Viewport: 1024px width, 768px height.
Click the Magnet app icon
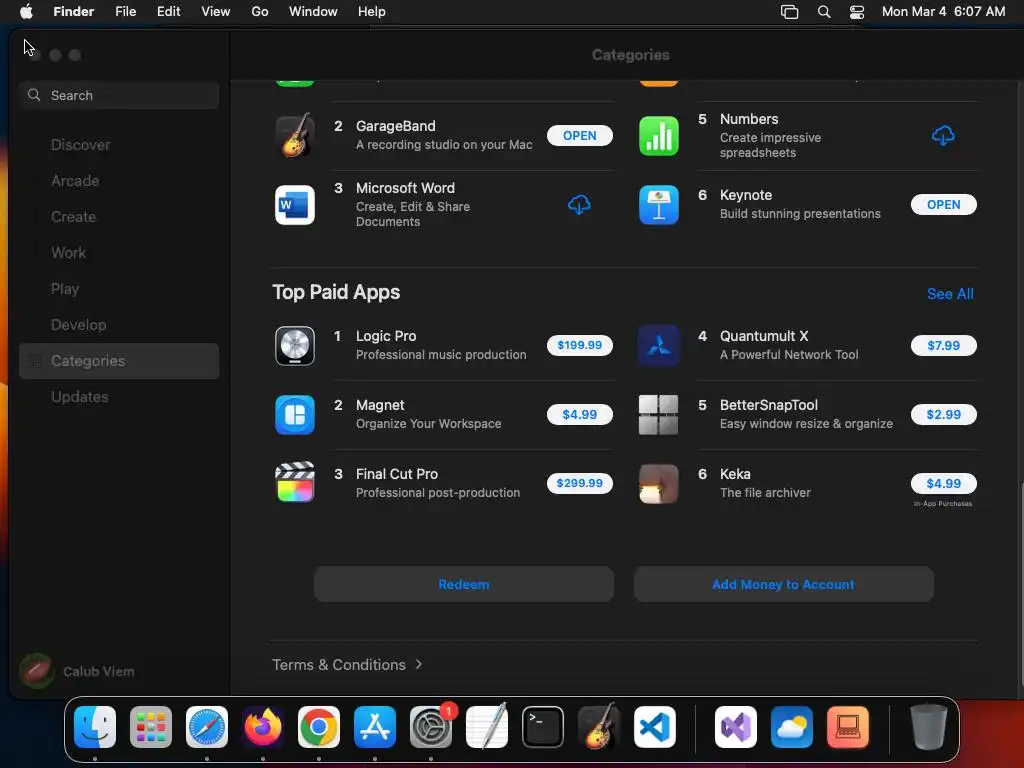295,415
